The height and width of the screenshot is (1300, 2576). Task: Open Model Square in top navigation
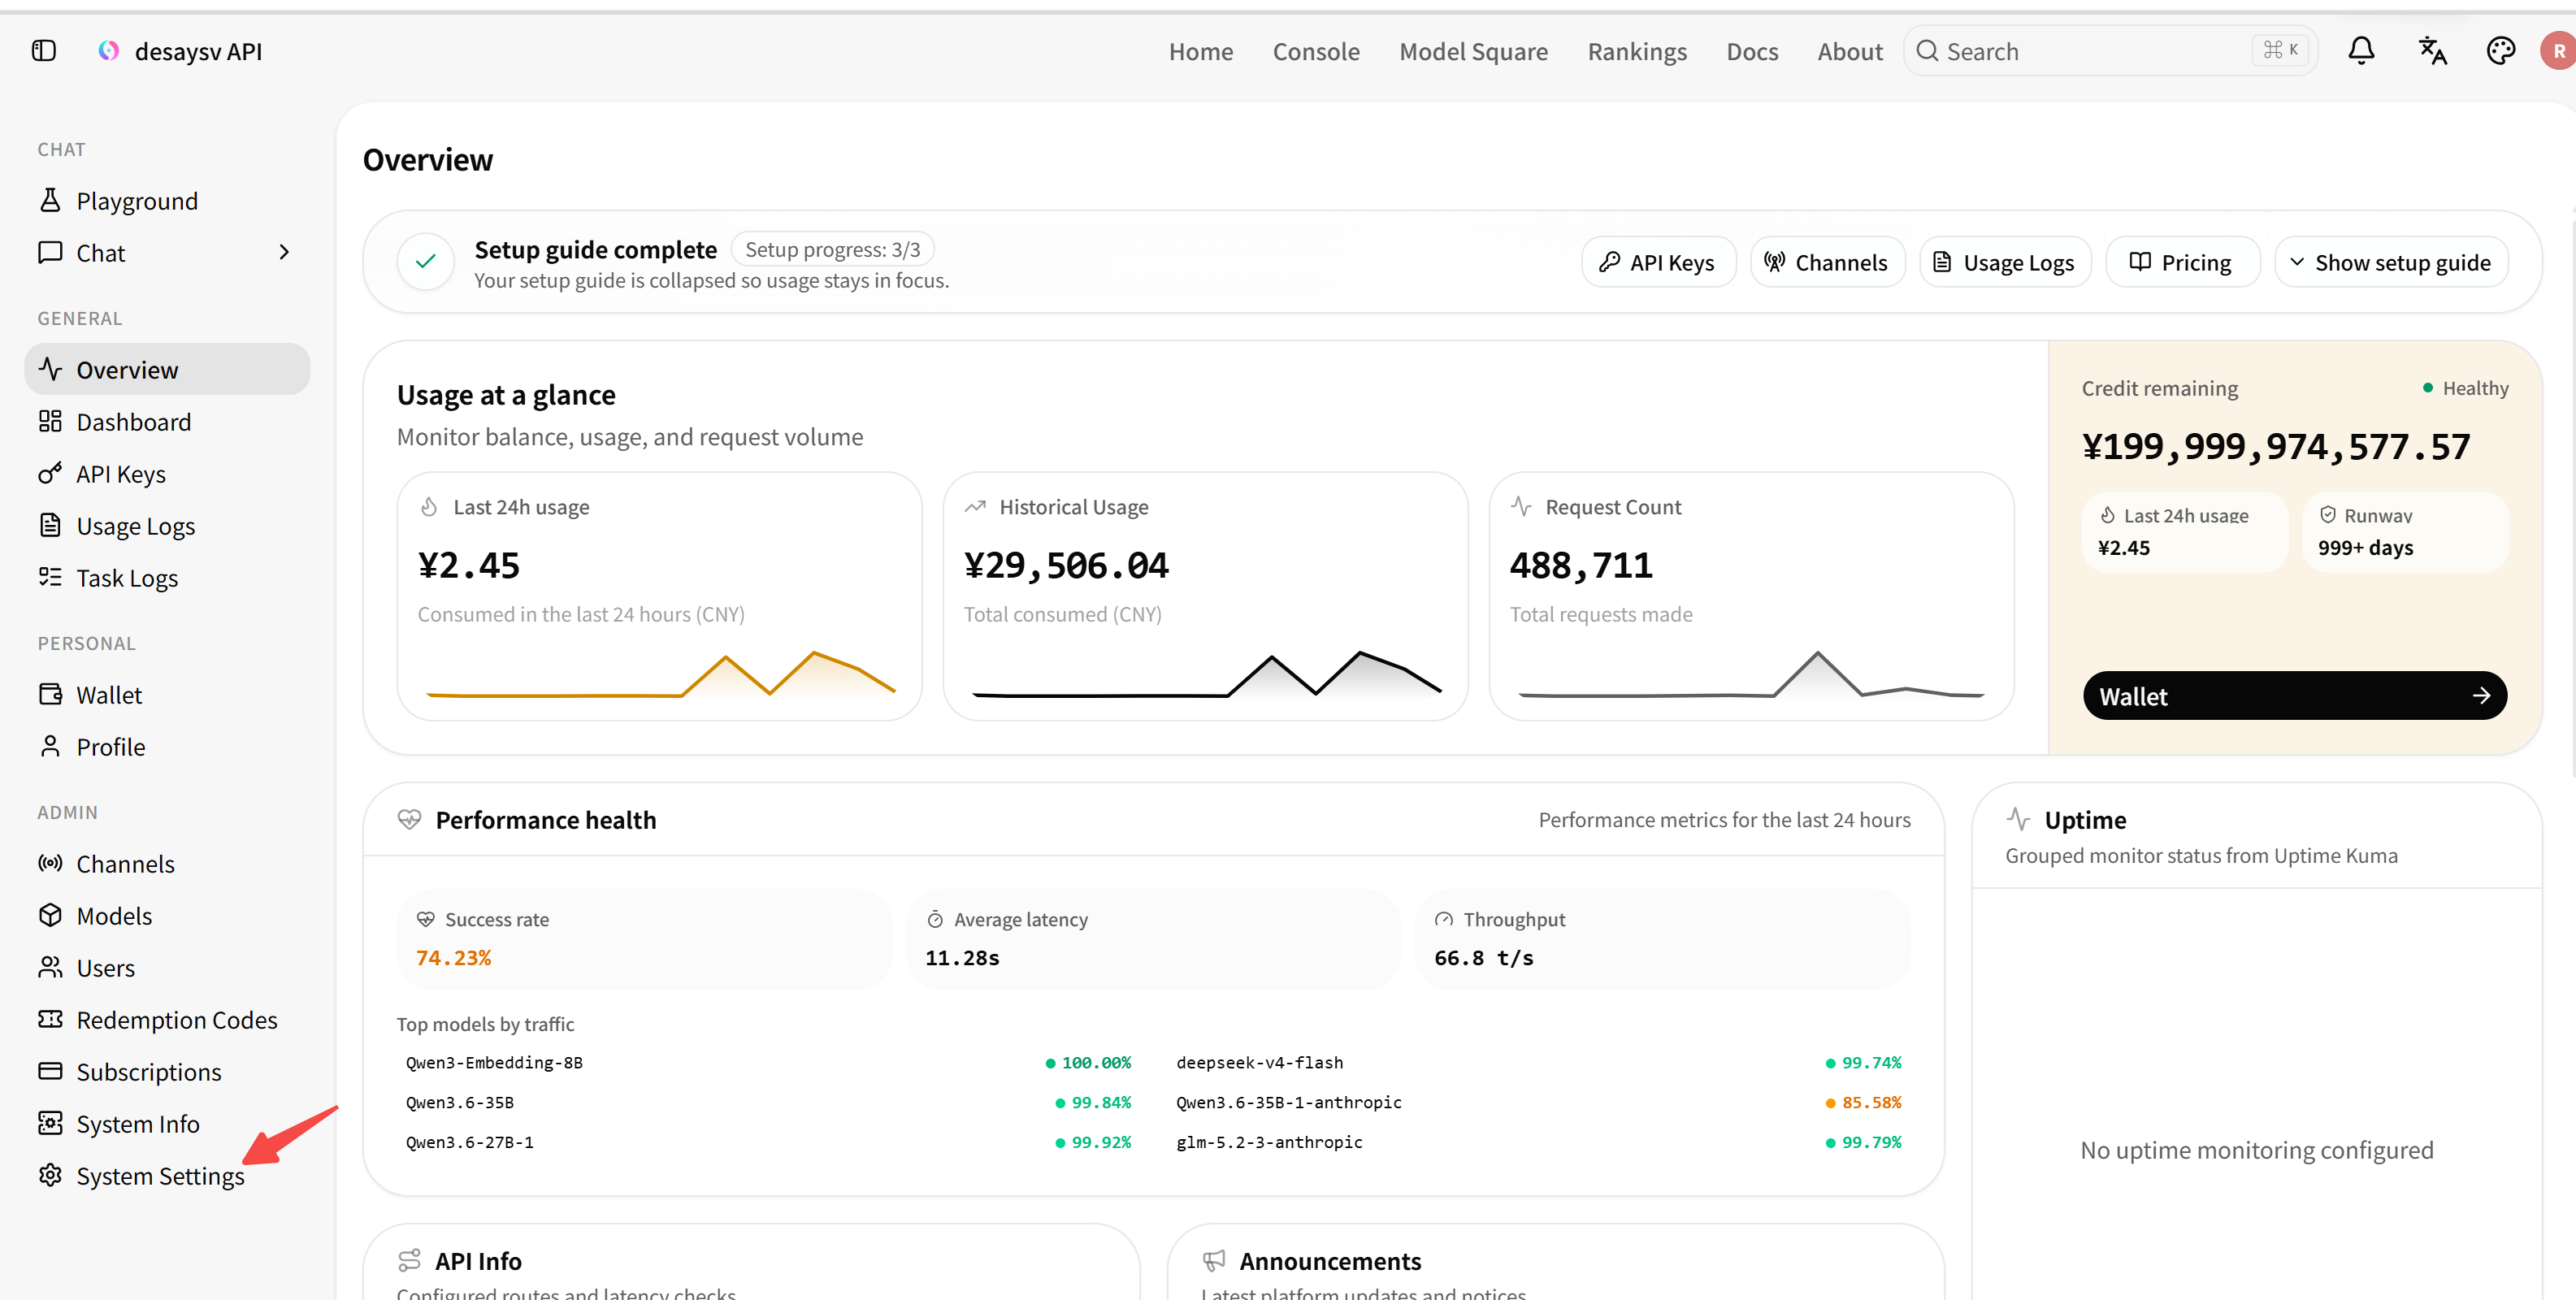(x=1473, y=51)
